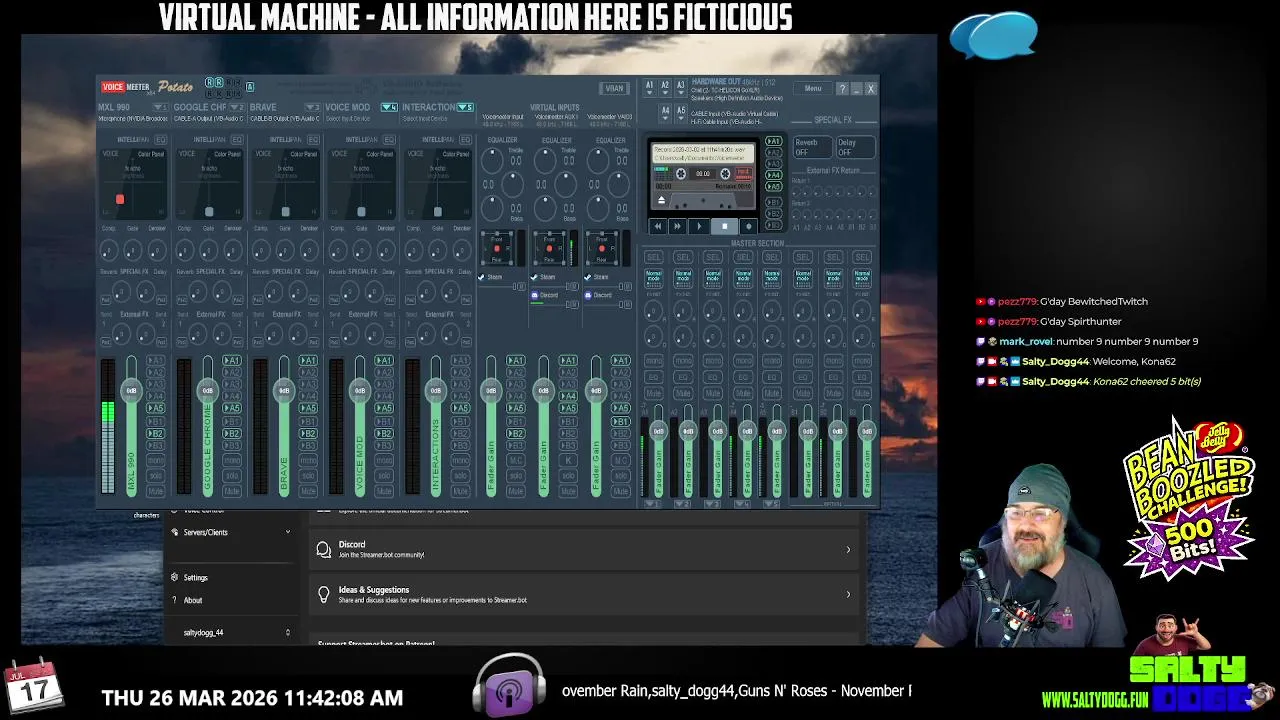
Task: Open EQ for Brave strip
Action: pos(313,140)
